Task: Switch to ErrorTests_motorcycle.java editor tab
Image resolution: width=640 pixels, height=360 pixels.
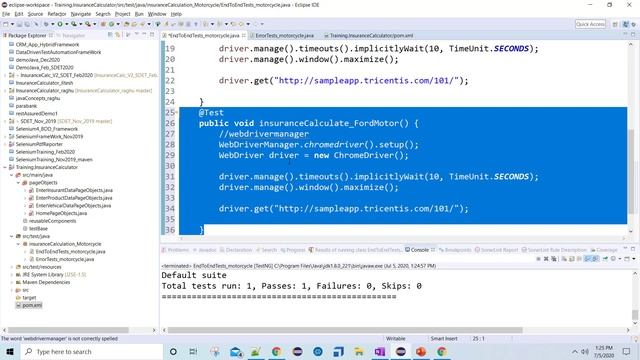Action: [x=281, y=36]
